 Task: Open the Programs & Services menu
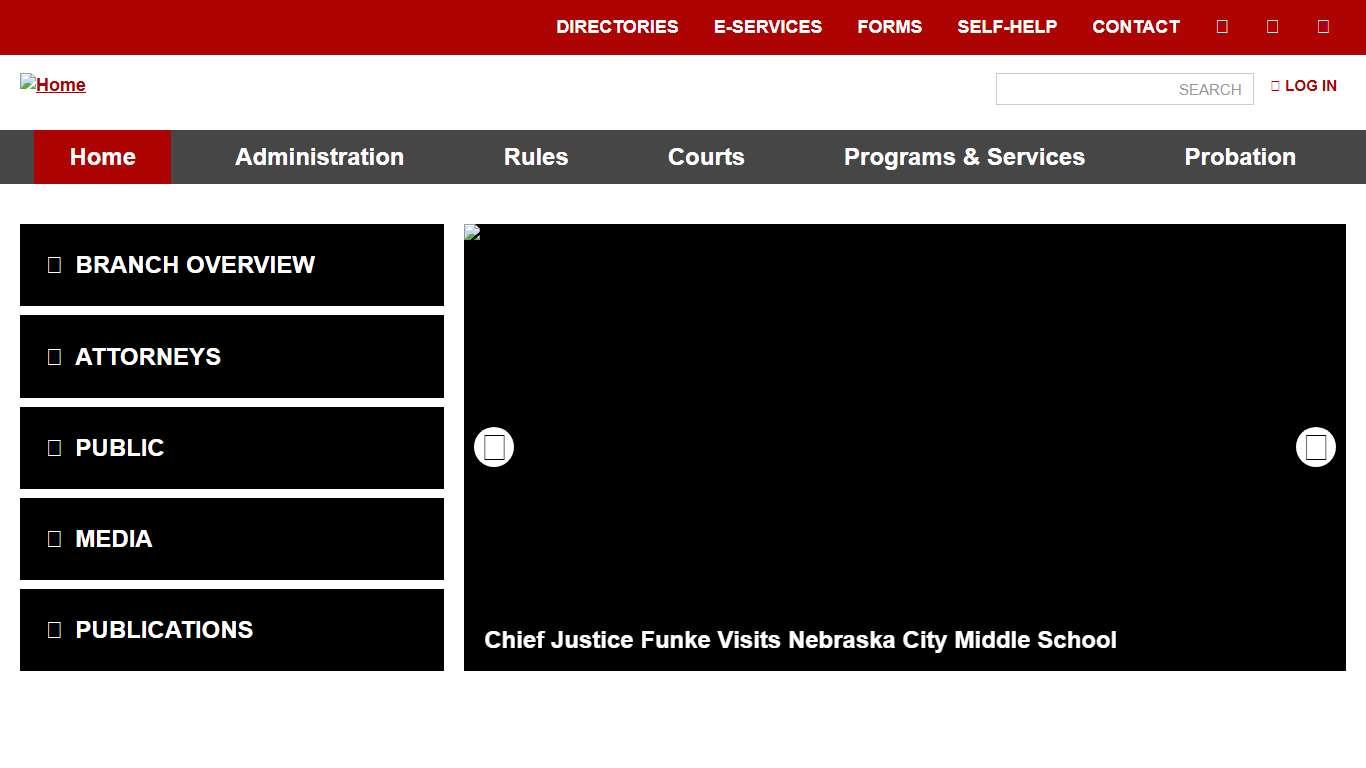tap(964, 157)
